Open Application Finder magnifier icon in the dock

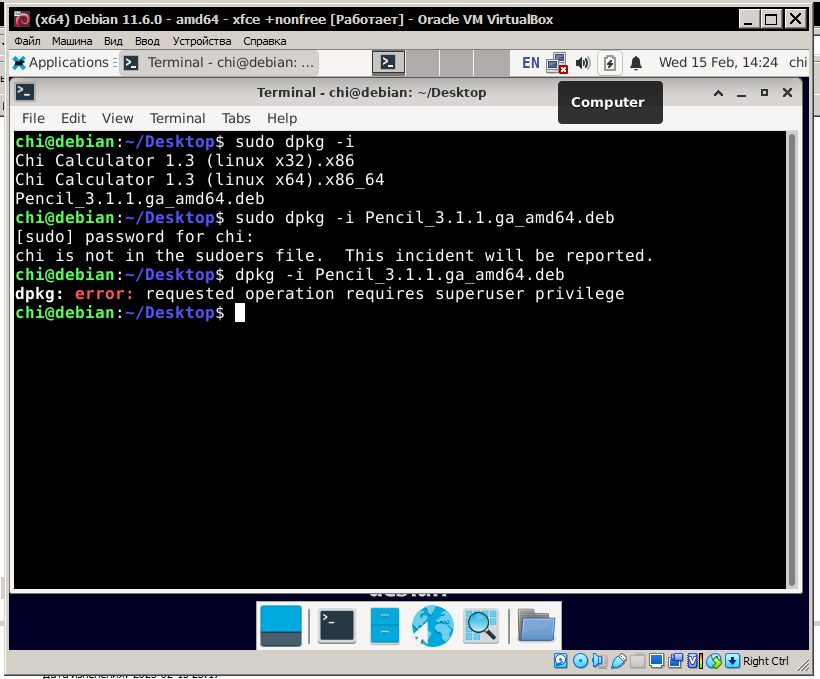point(481,626)
